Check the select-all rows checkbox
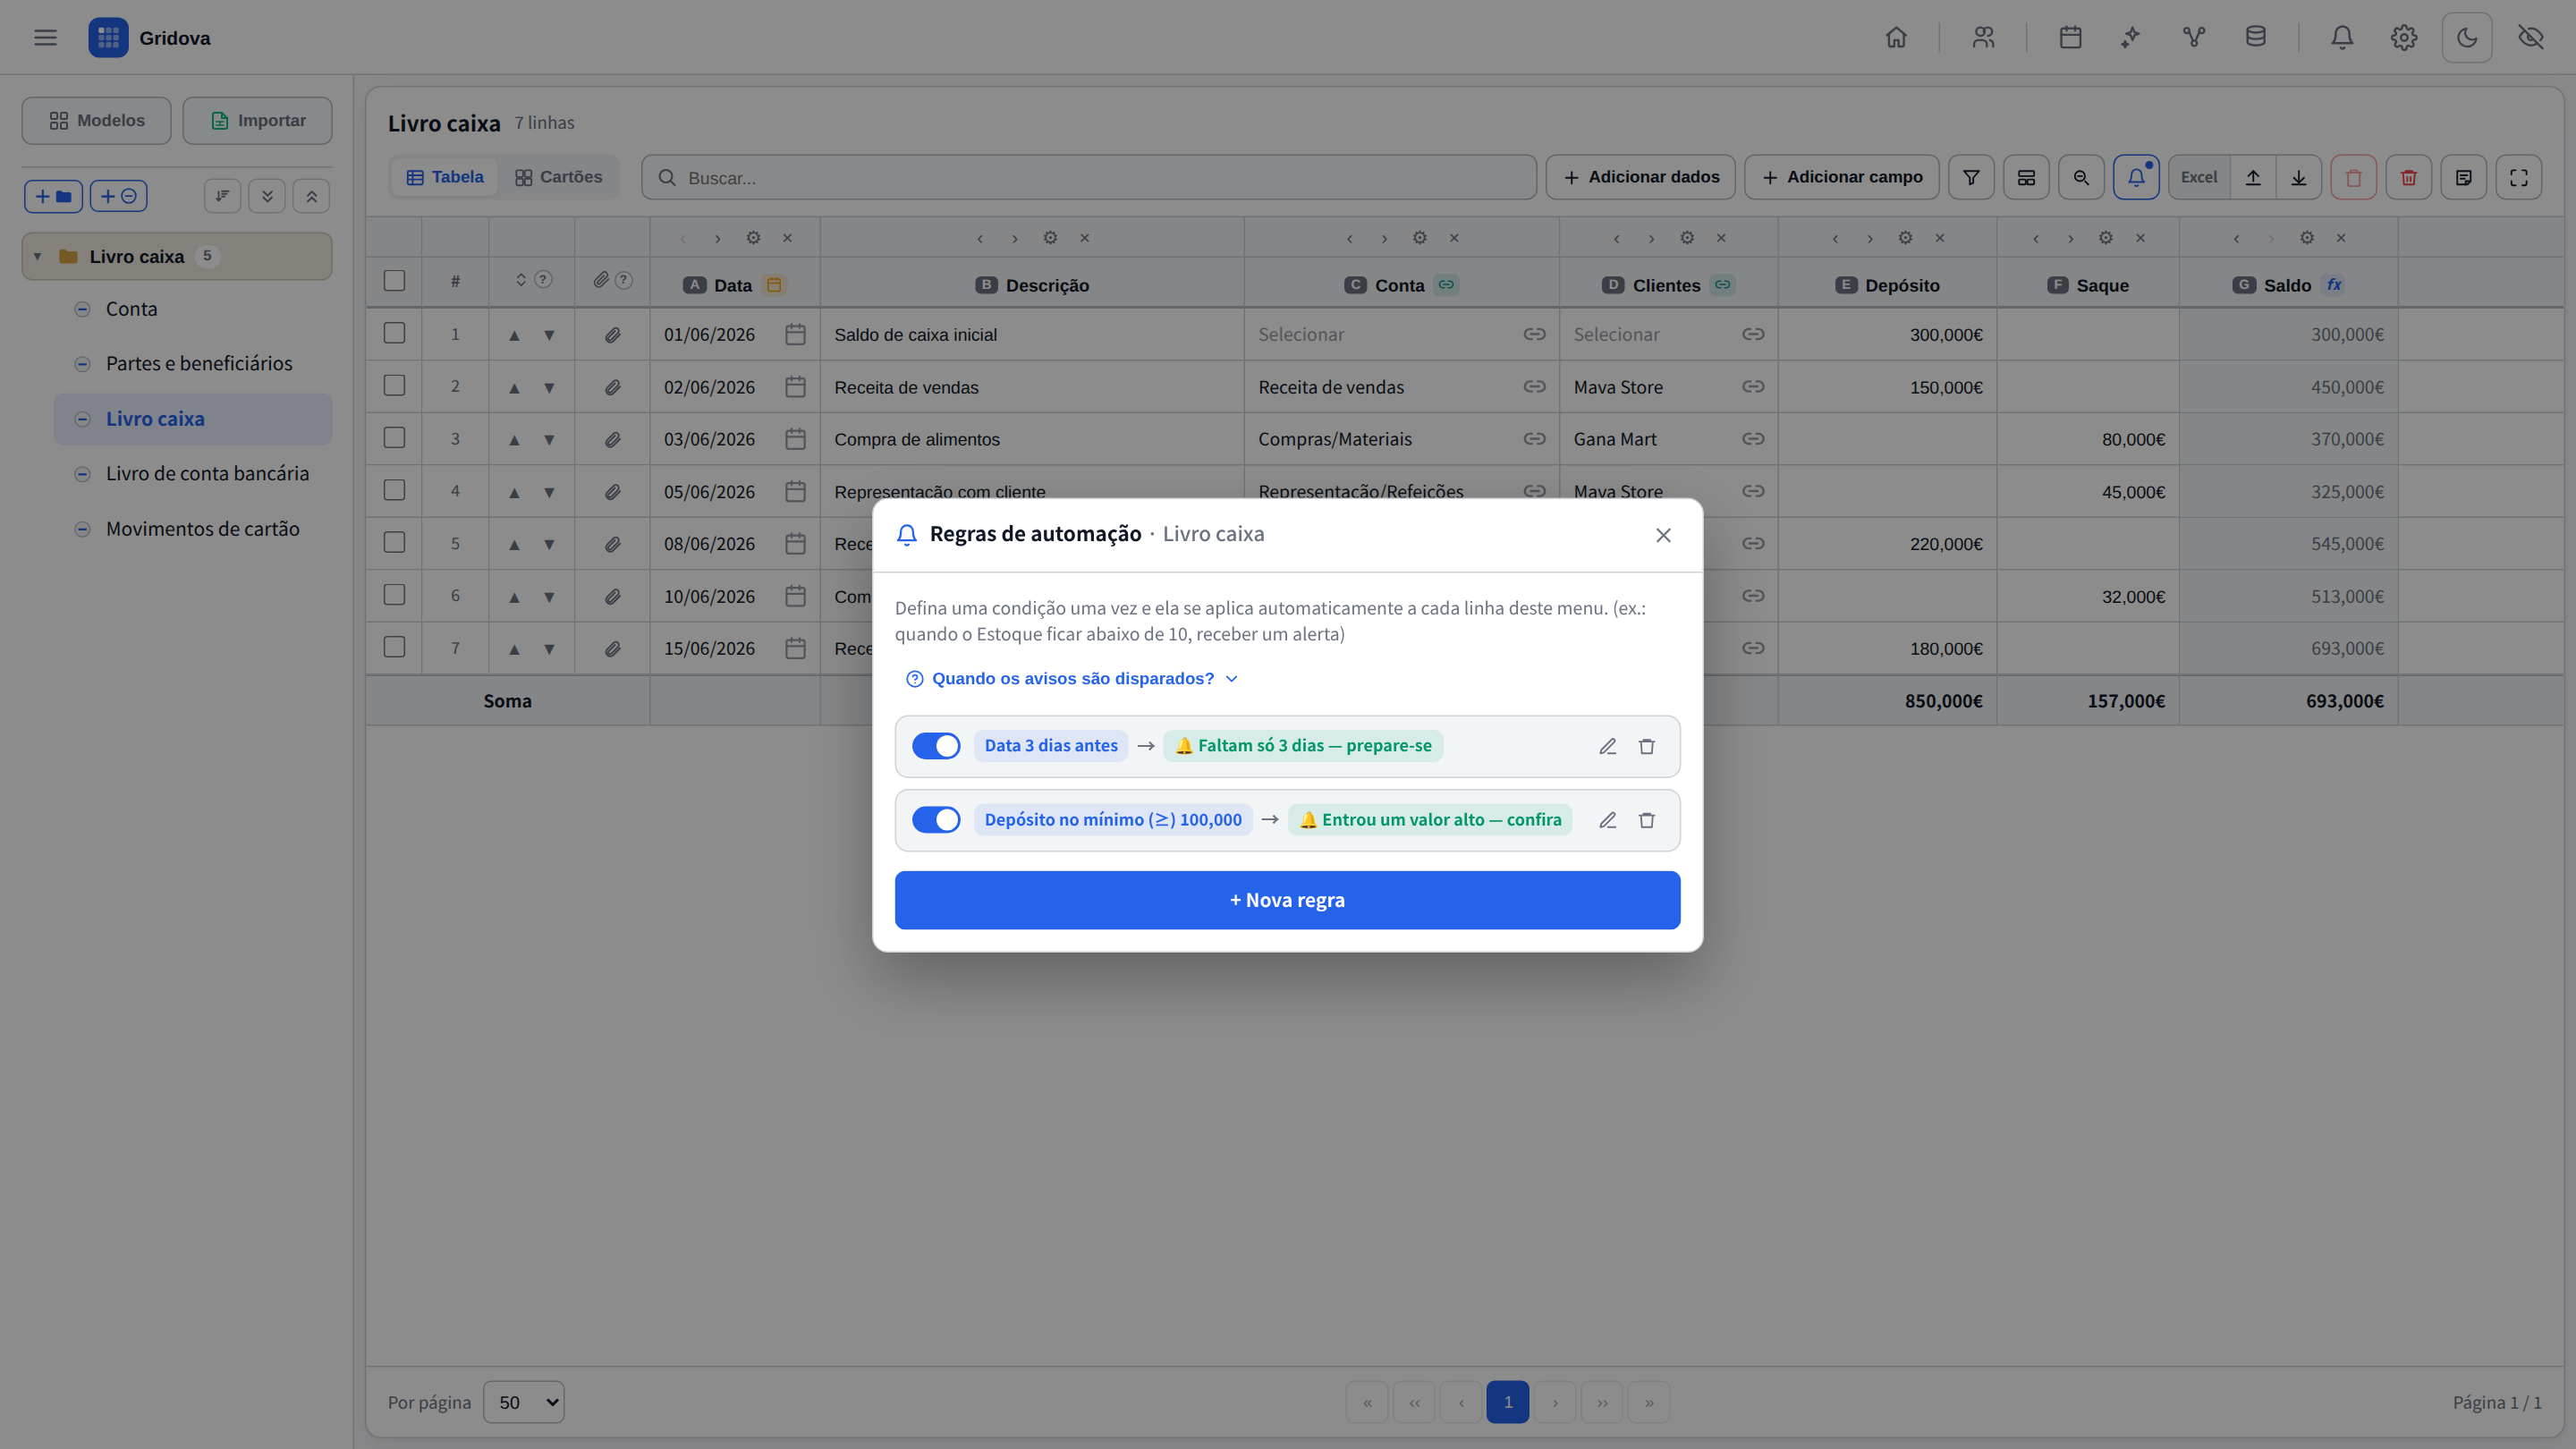 (394, 281)
